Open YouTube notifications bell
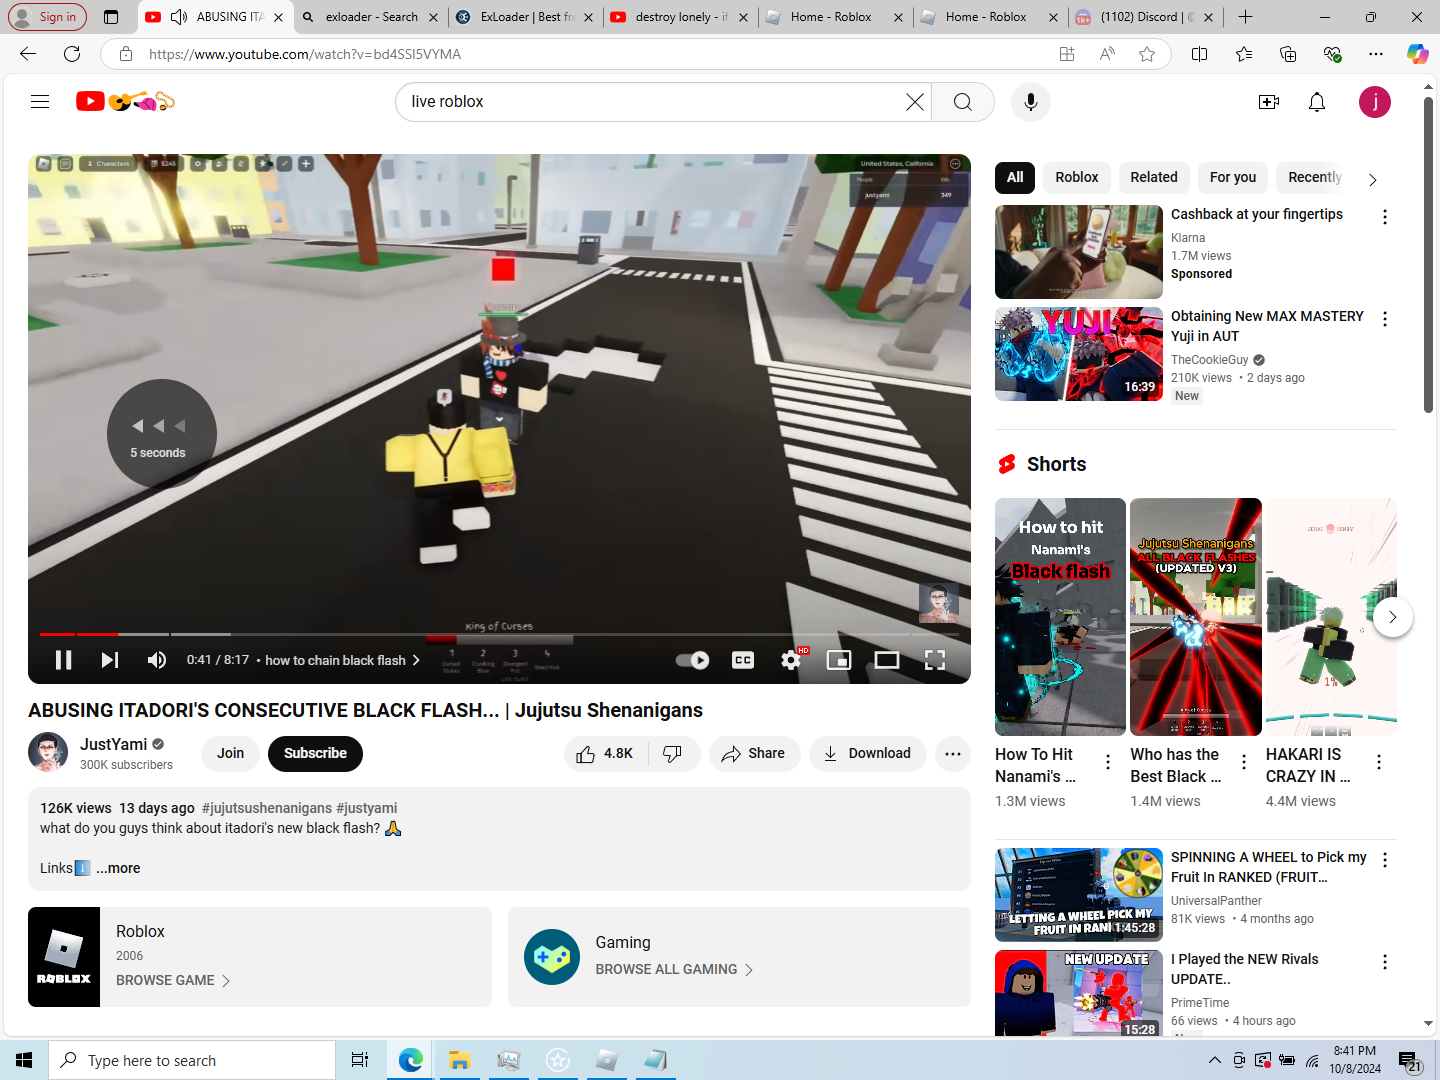The height and width of the screenshot is (1080, 1440). coord(1317,102)
